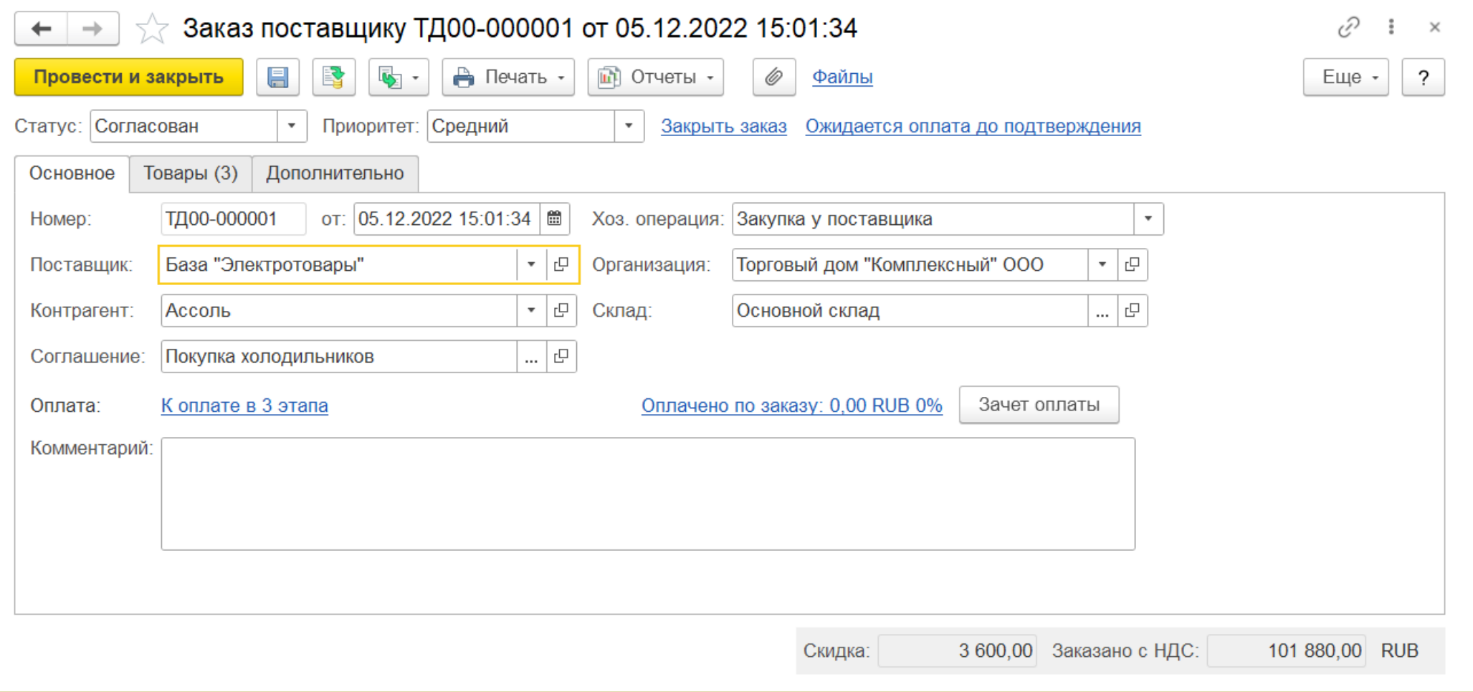Click the Зачет оплаты button

1038,405
